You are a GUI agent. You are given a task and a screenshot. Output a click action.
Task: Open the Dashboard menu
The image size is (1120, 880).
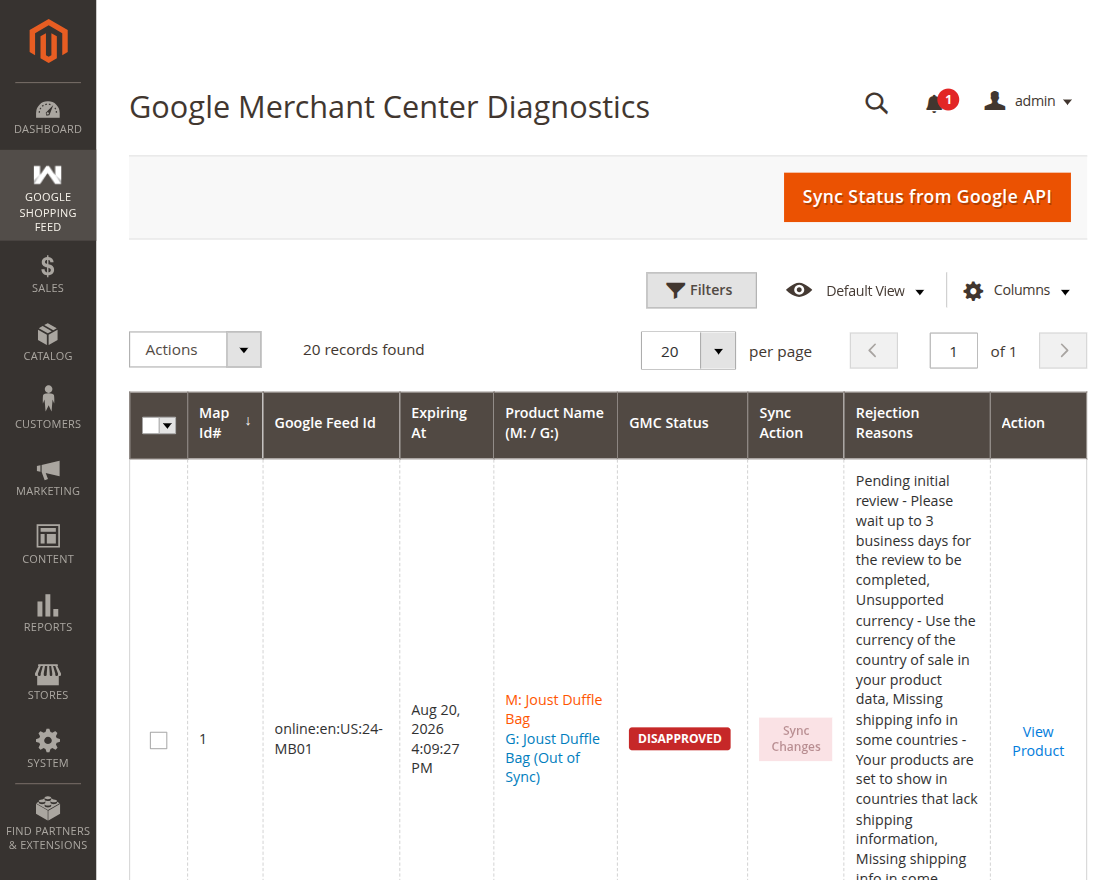(48, 117)
